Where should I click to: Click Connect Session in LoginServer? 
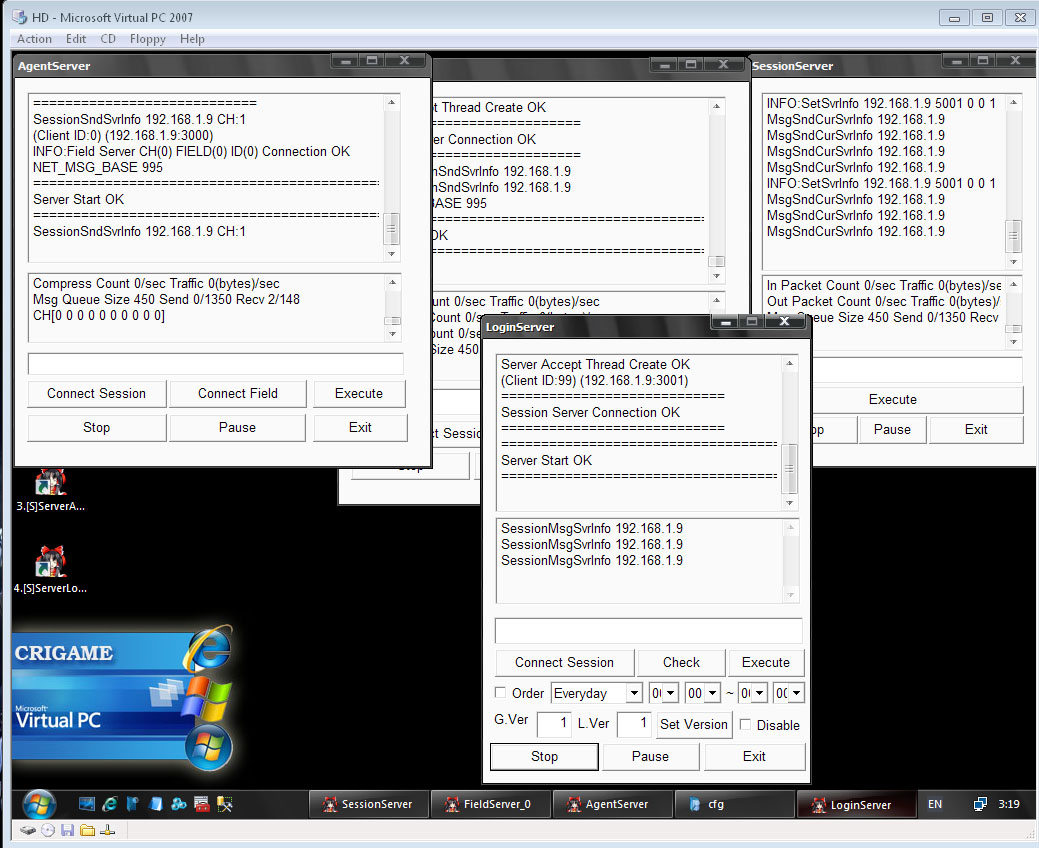pos(565,662)
